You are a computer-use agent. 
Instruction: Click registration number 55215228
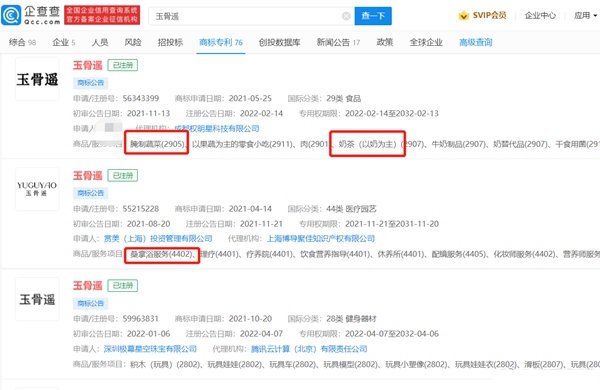point(140,209)
